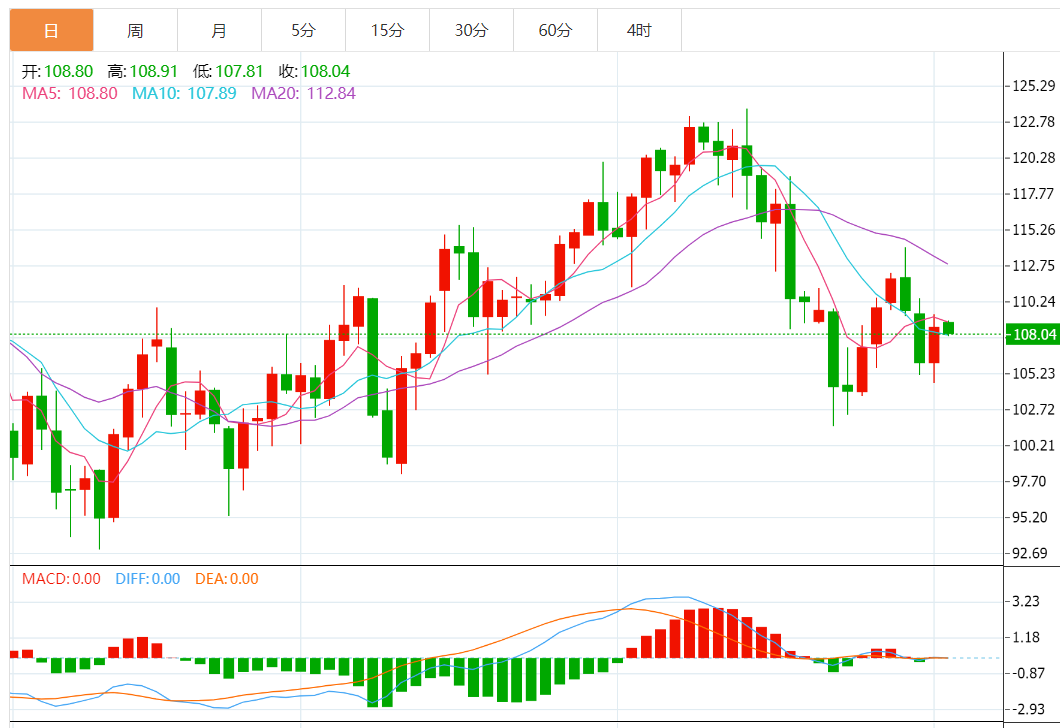
Task: Click the 102.72 price axis label
Action: [x=1034, y=409]
